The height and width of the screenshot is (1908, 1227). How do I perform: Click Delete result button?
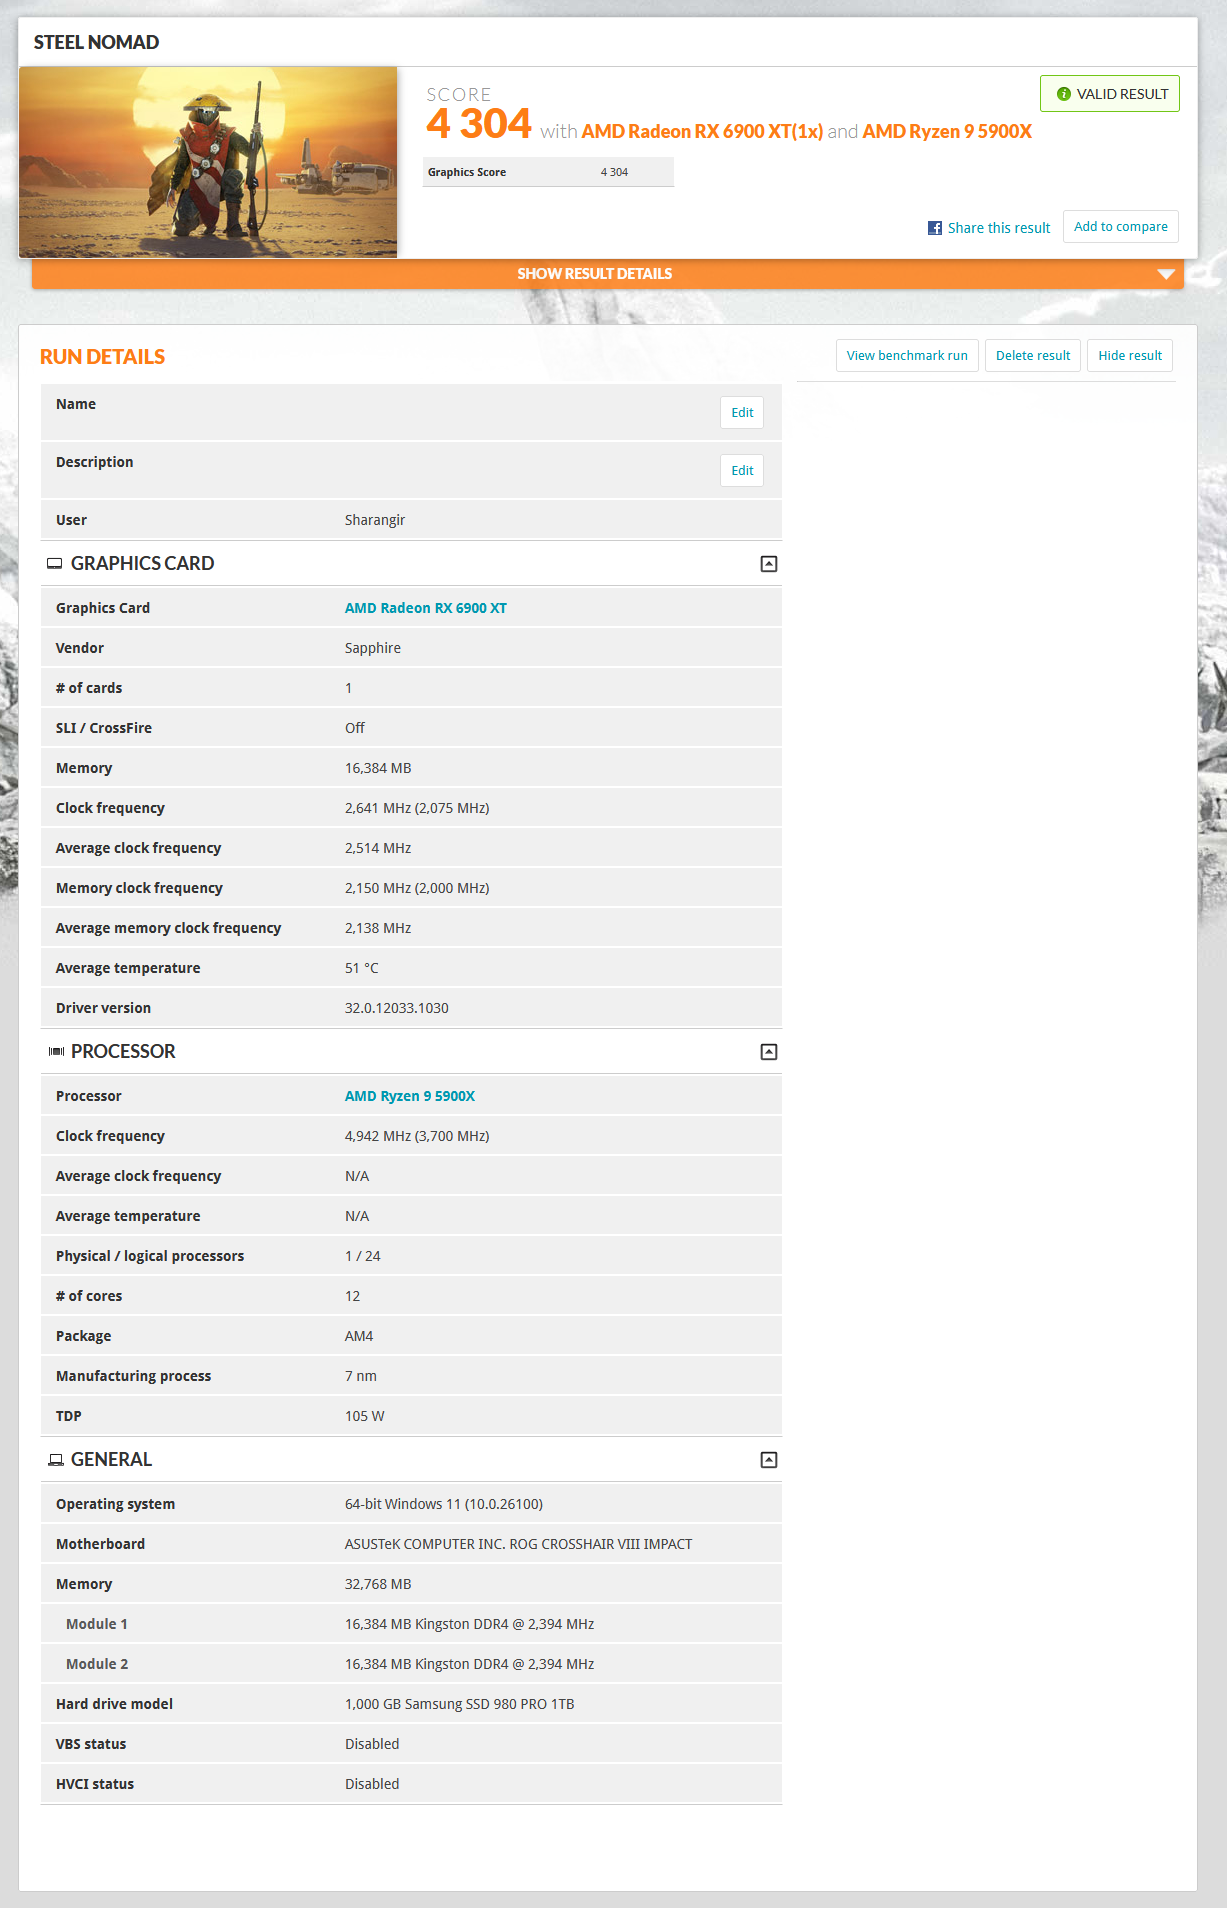(1033, 356)
